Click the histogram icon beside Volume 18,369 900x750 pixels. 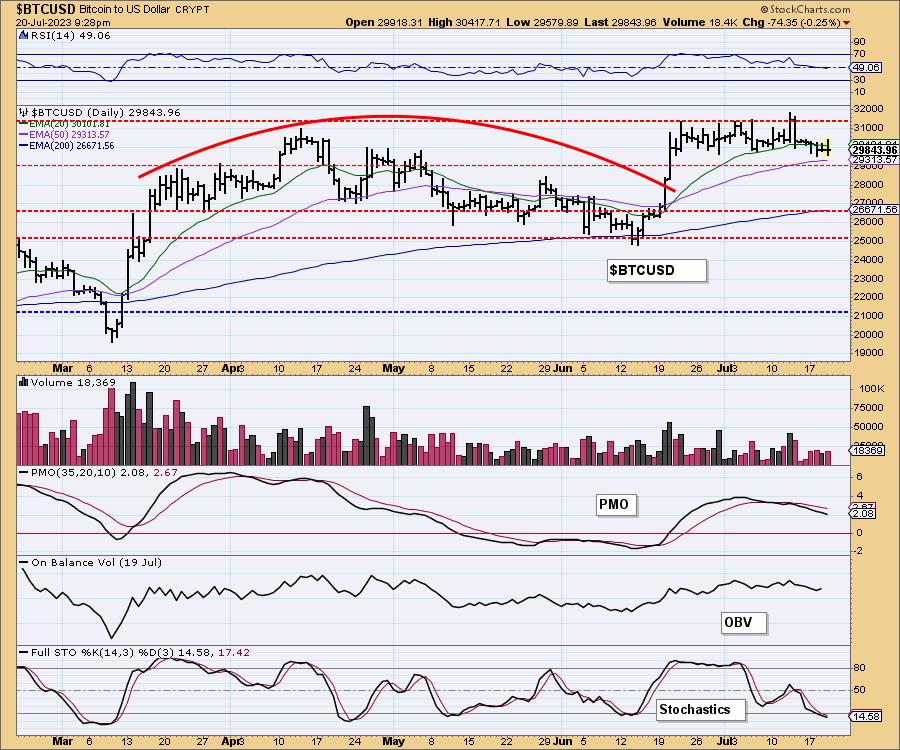click(x=24, y=382)
